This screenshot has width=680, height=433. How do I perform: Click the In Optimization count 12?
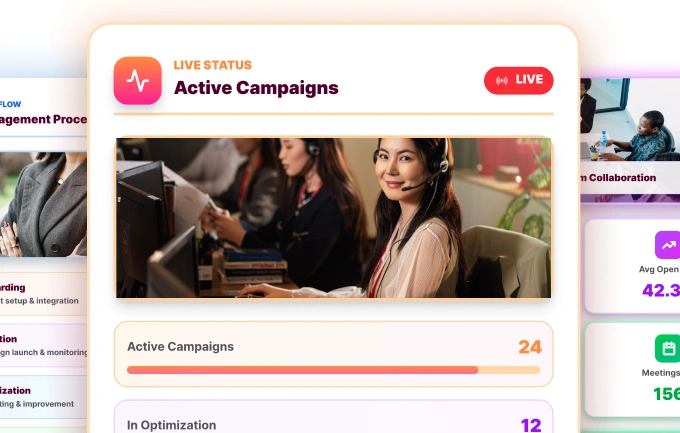coord(531,425)
